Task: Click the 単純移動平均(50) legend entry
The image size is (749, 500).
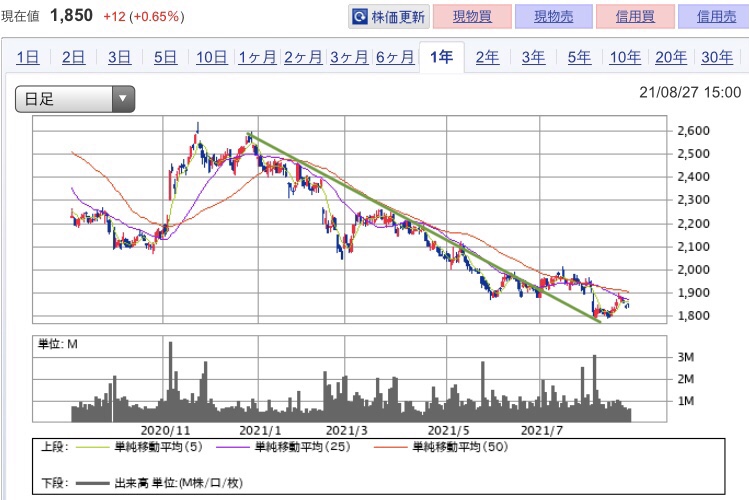Action: coord(441,447)
